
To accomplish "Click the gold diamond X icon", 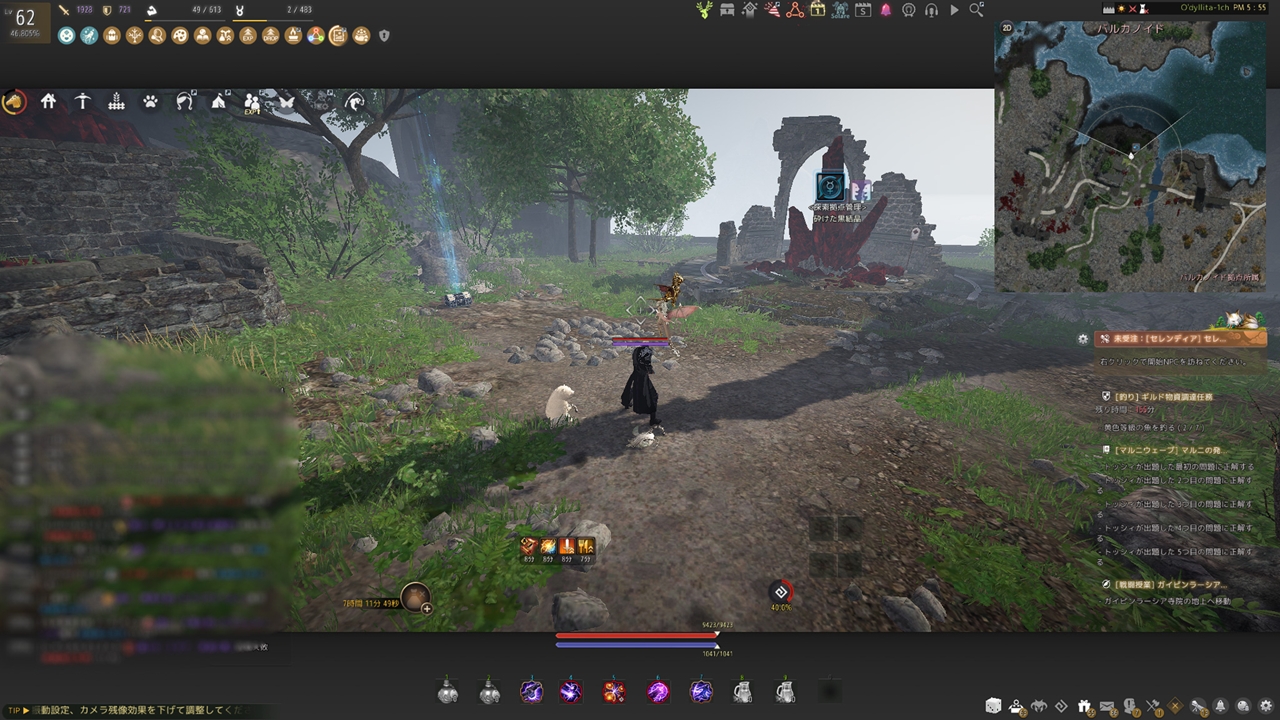I will point(1175,706).
